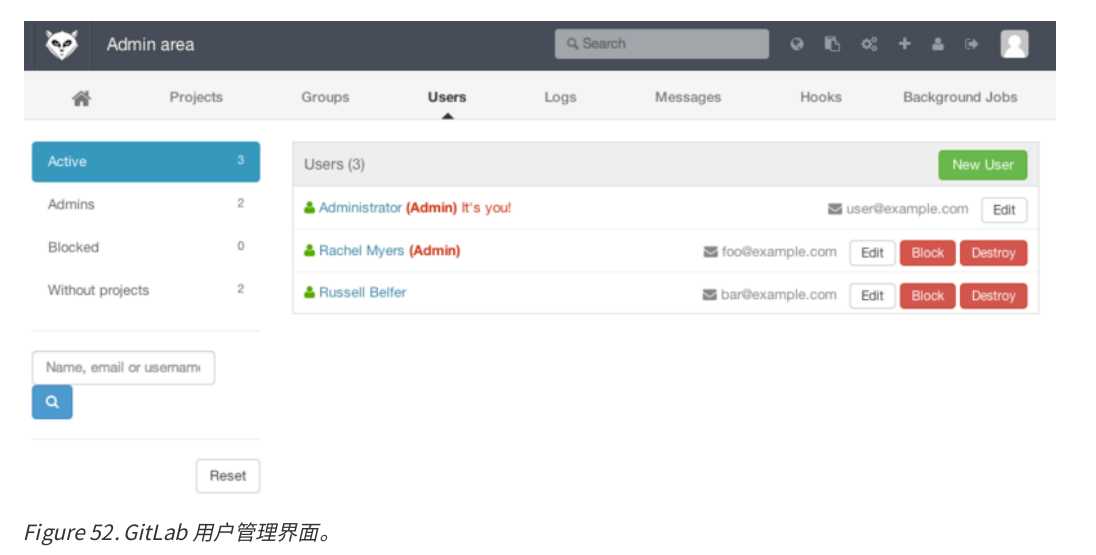
Task: Click the plus new project icon
Action: (x=904, y=44)
